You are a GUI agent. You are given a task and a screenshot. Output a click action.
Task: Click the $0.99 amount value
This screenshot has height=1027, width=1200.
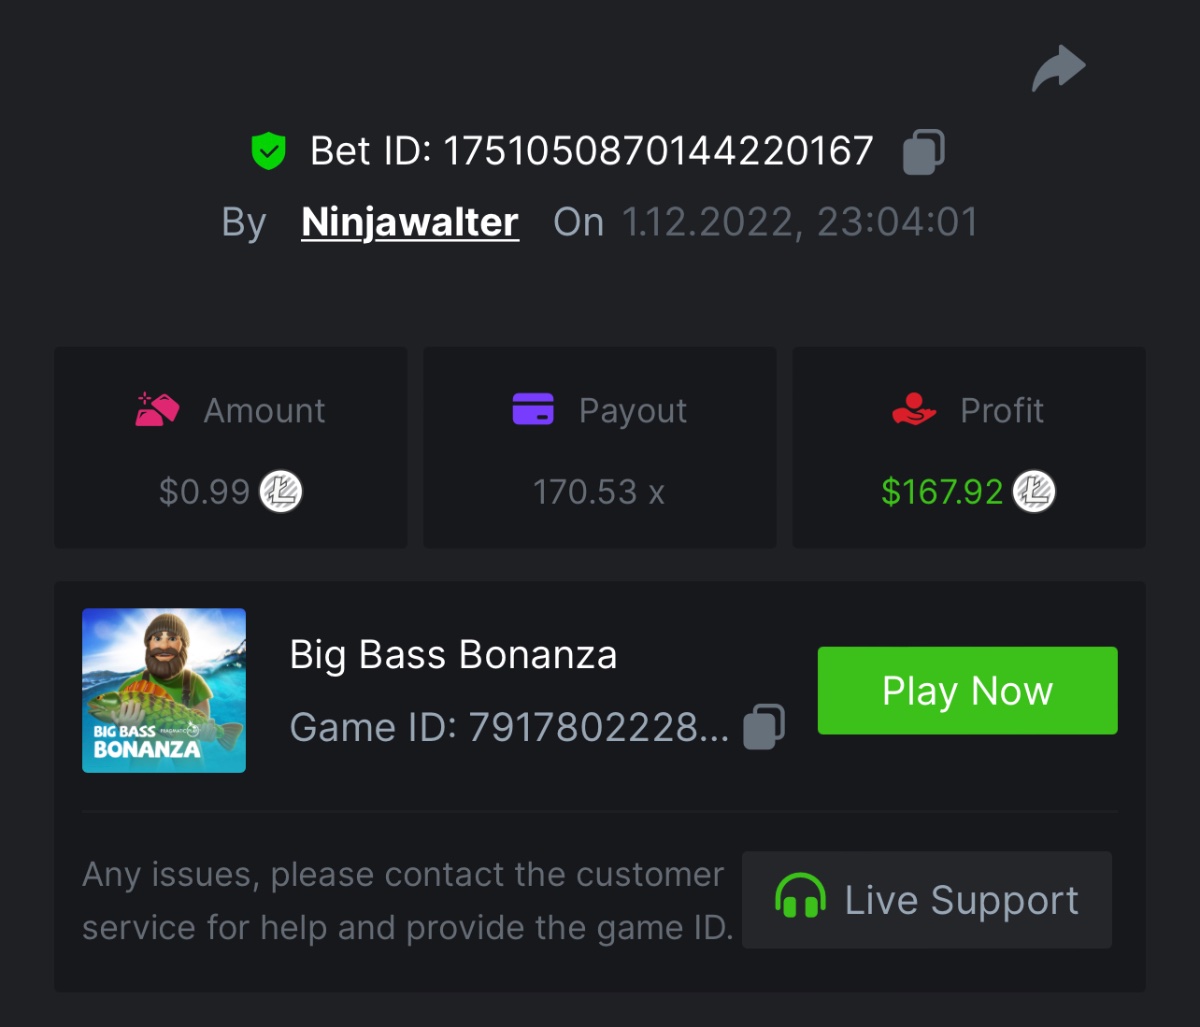204,492
